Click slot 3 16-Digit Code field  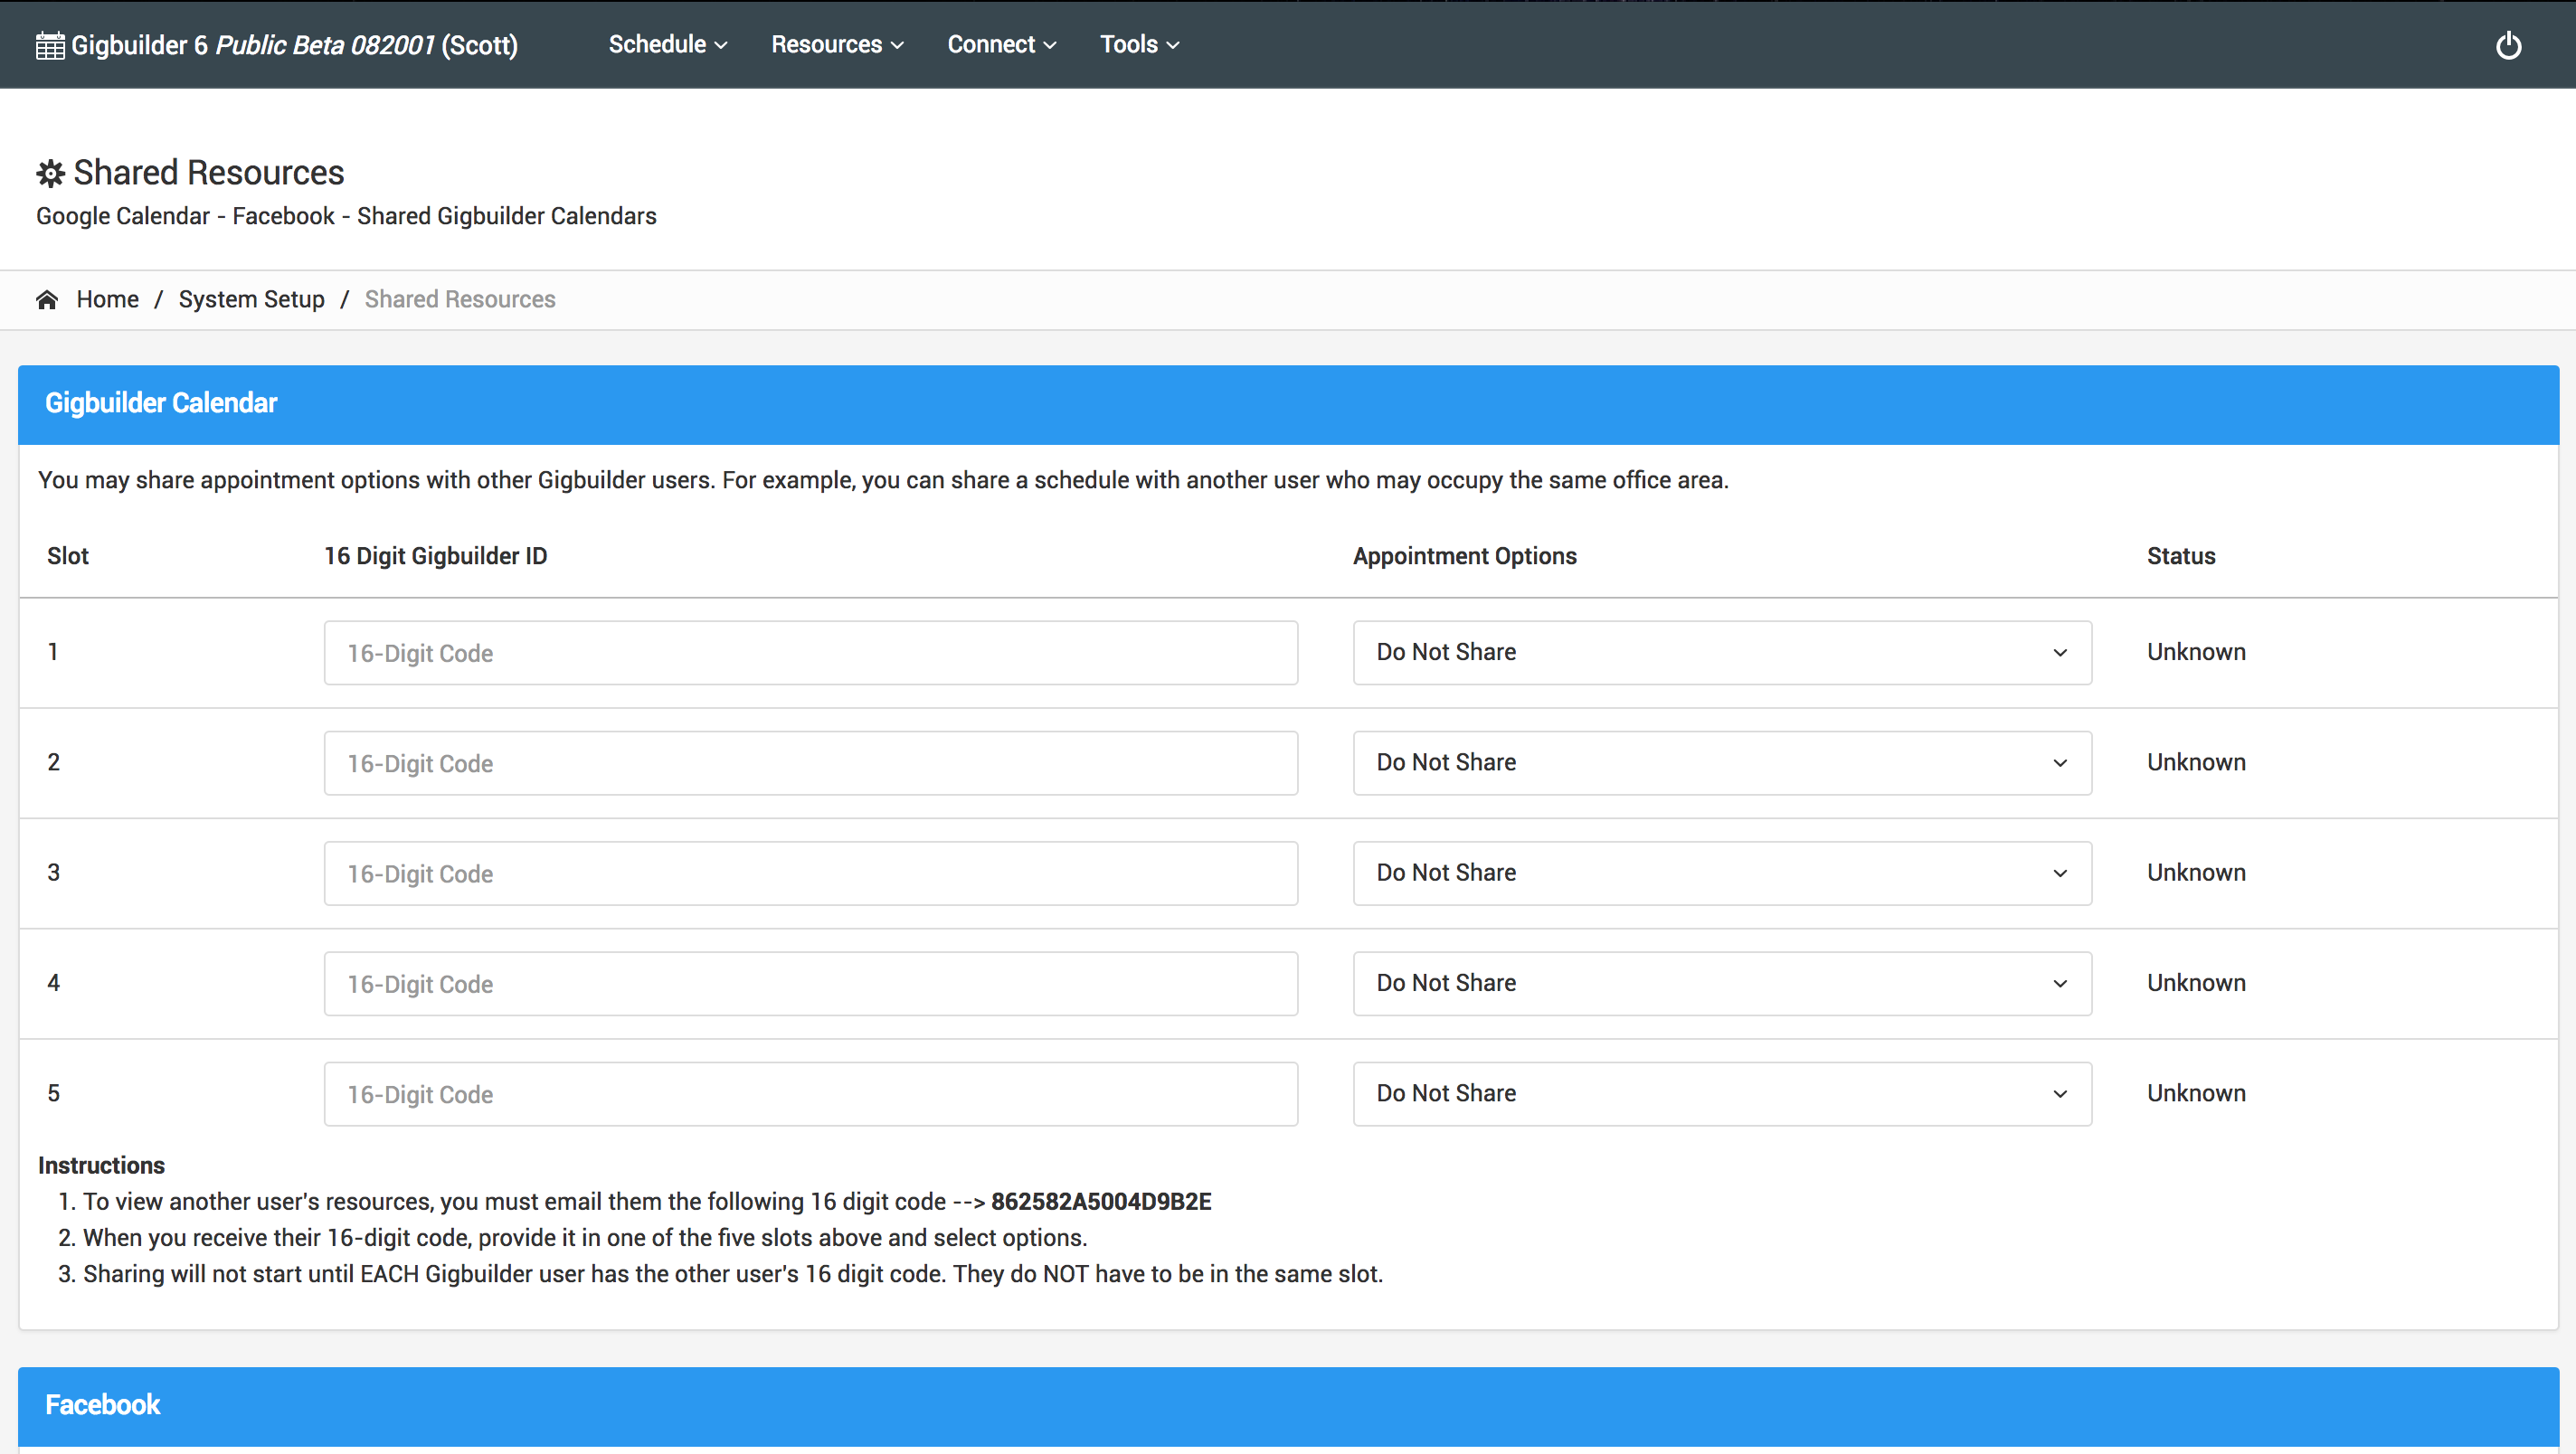click(810, 873)
